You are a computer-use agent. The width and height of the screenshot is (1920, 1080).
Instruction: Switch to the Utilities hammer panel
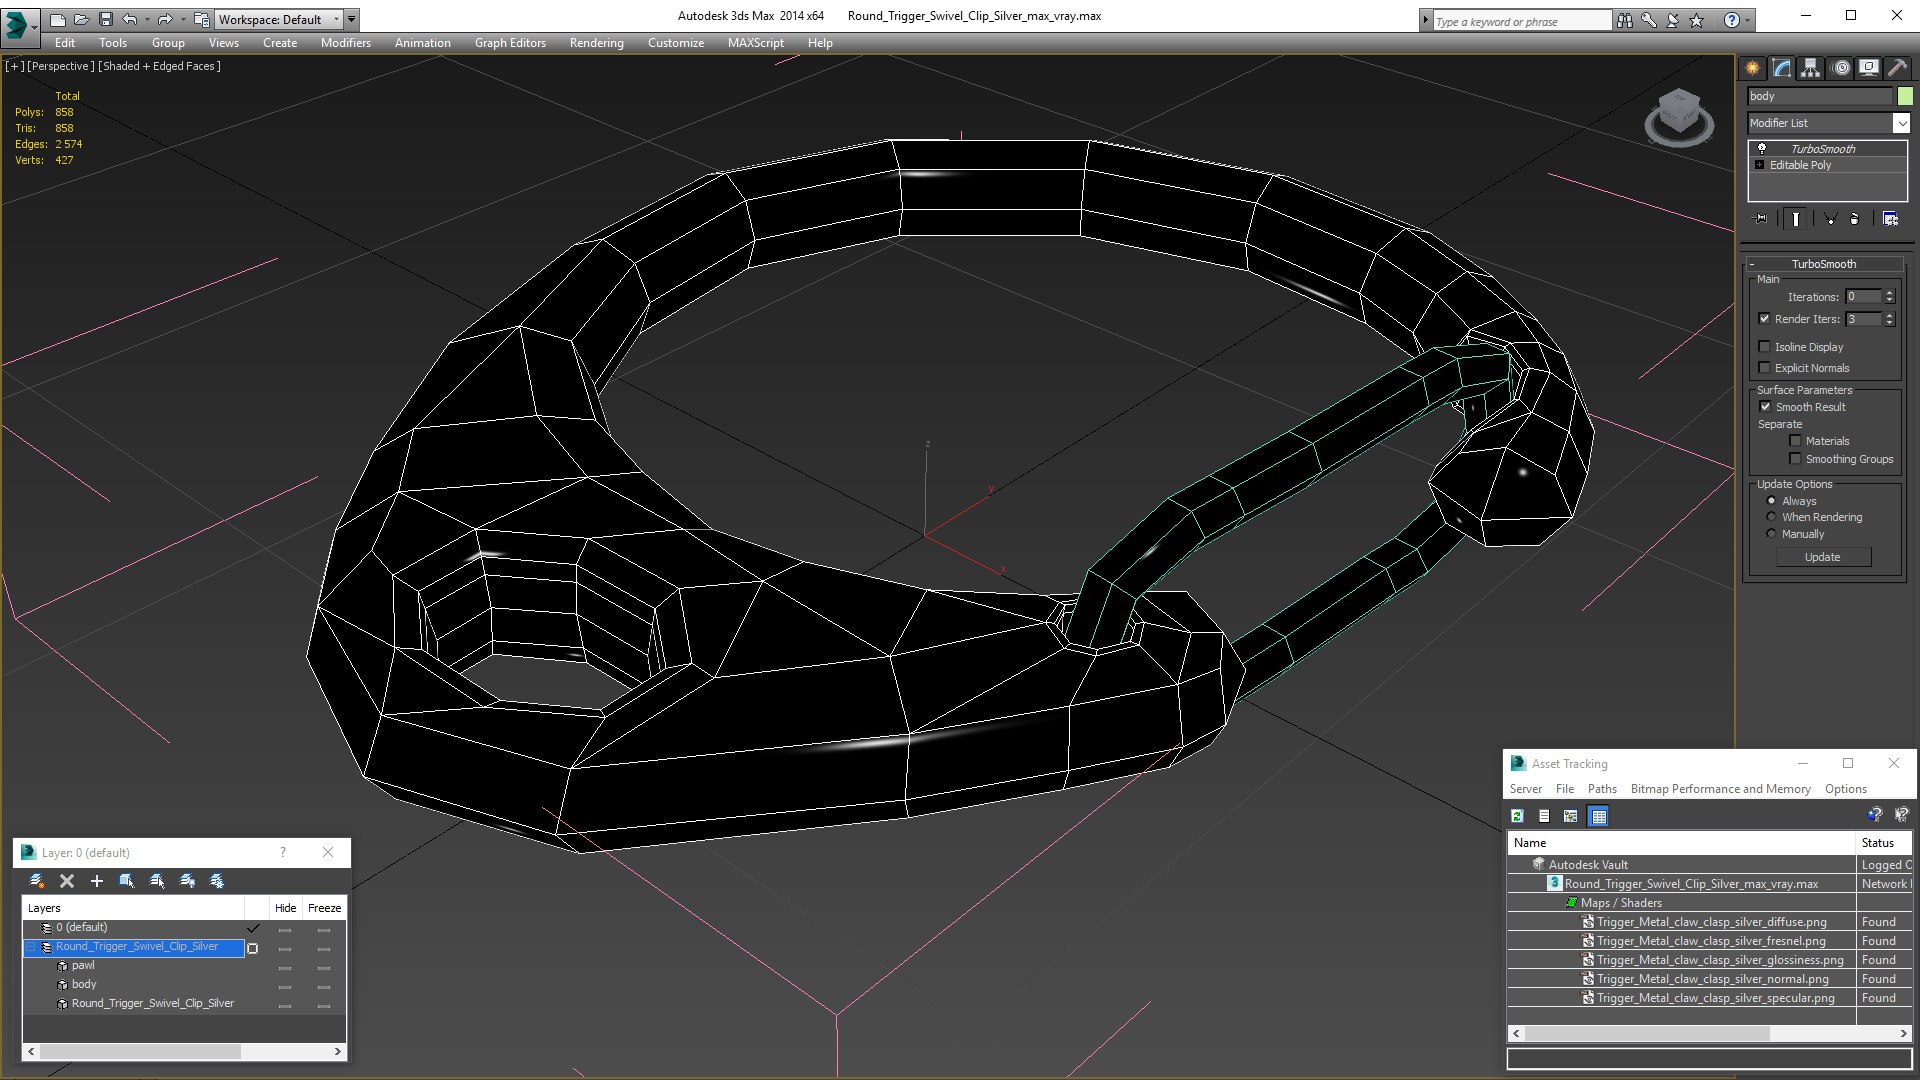pyautogui.click(x=1897, y=68)
